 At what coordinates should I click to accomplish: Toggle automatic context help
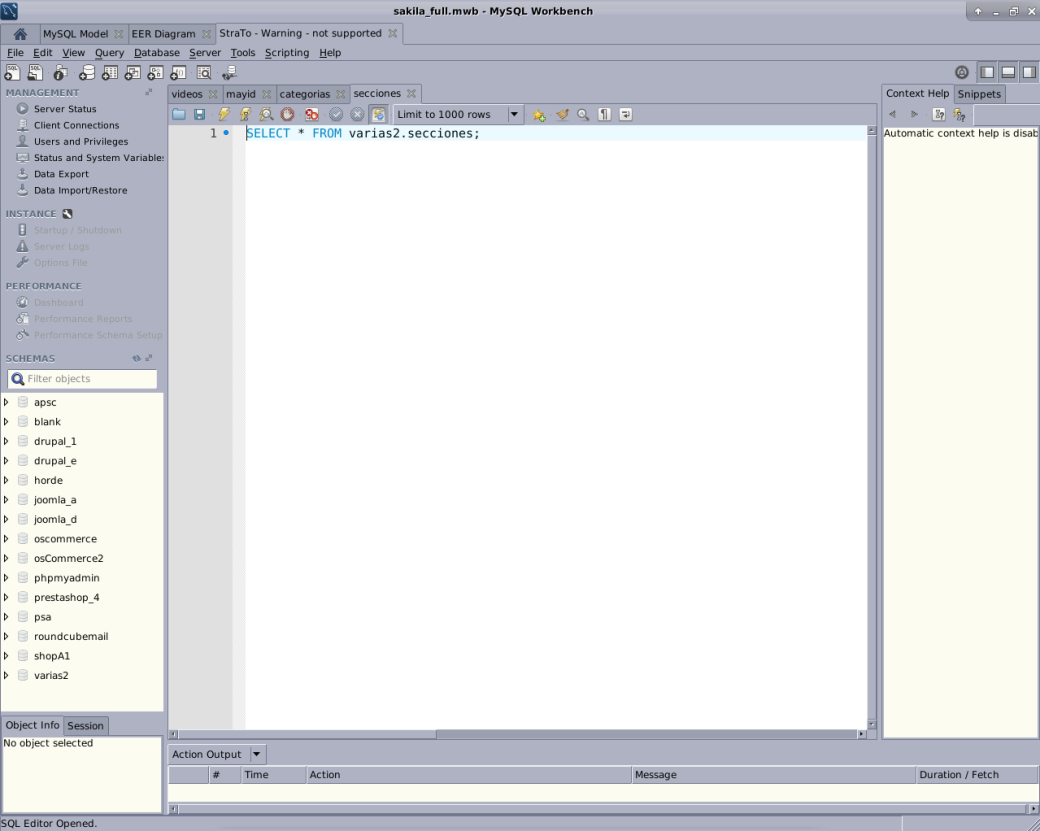960,115
